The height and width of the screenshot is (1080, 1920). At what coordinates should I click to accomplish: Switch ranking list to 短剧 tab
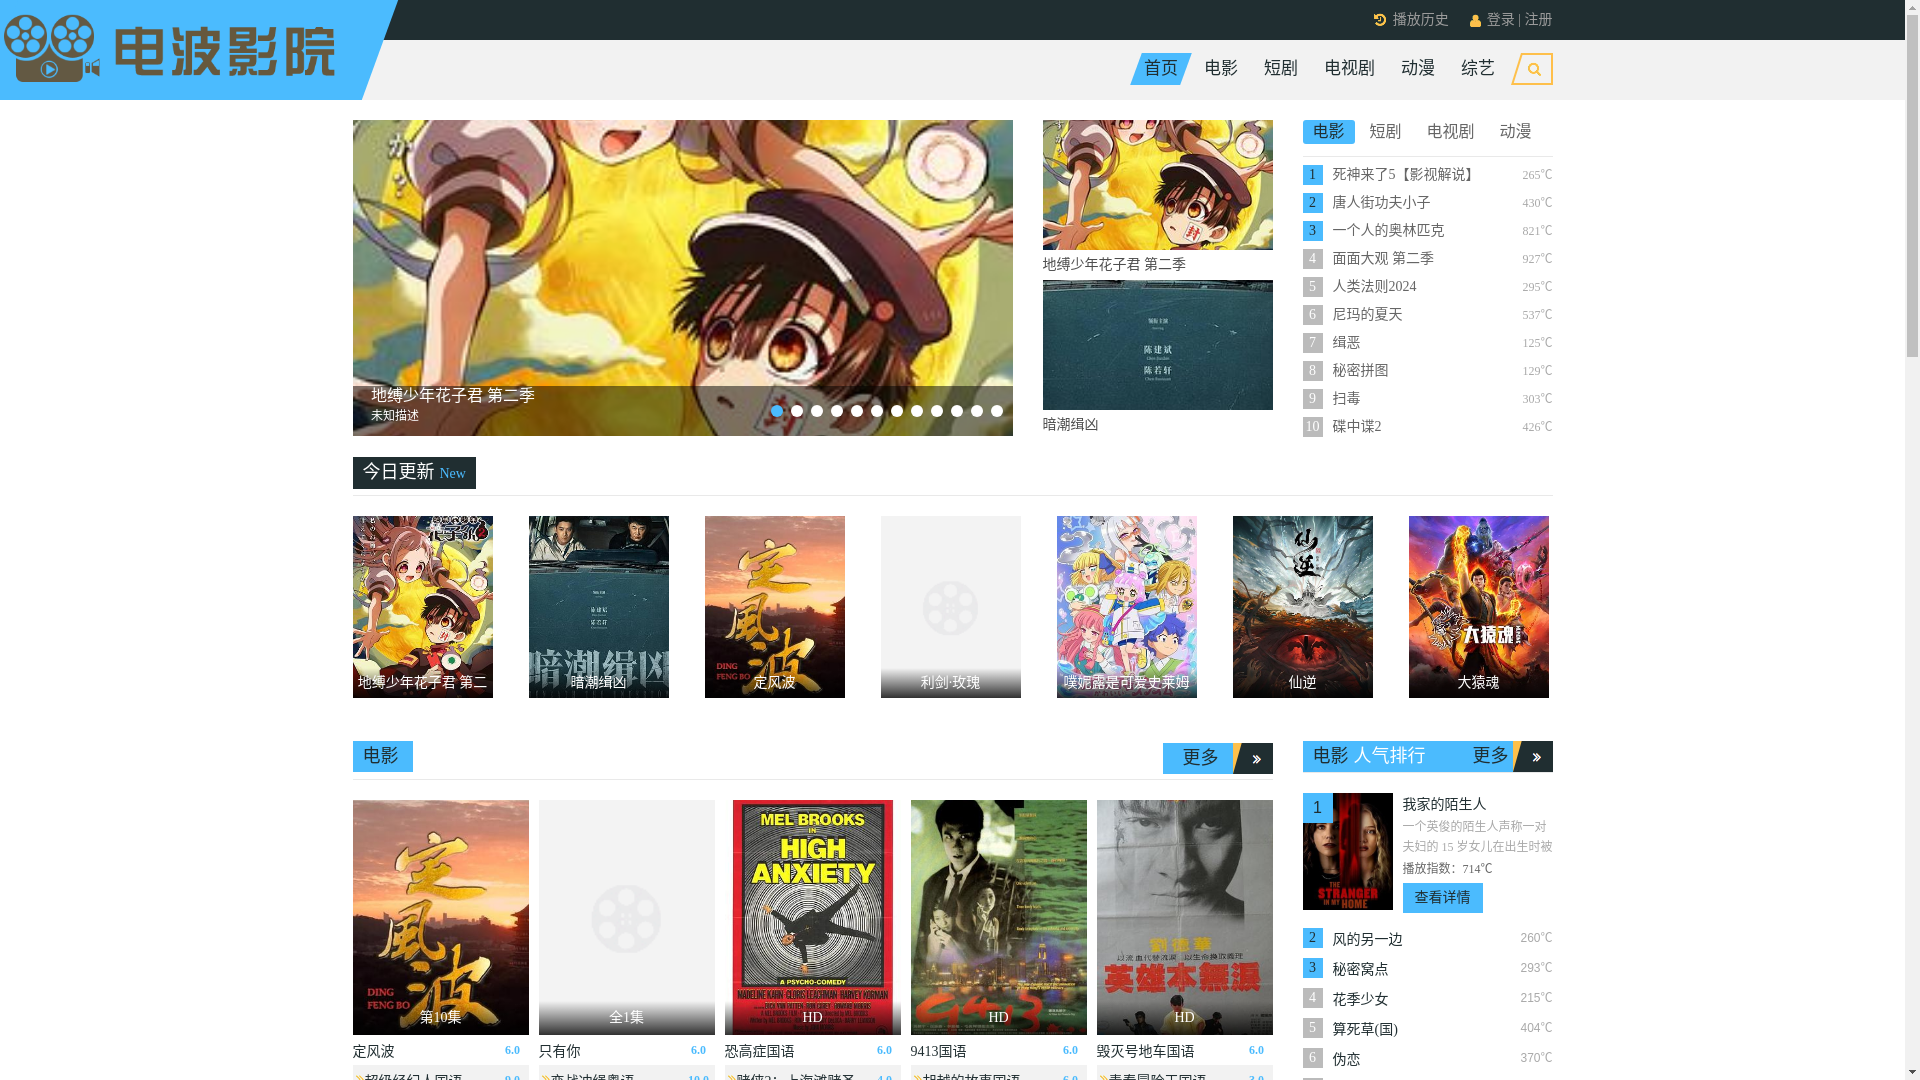click(x=1385, y=132)
